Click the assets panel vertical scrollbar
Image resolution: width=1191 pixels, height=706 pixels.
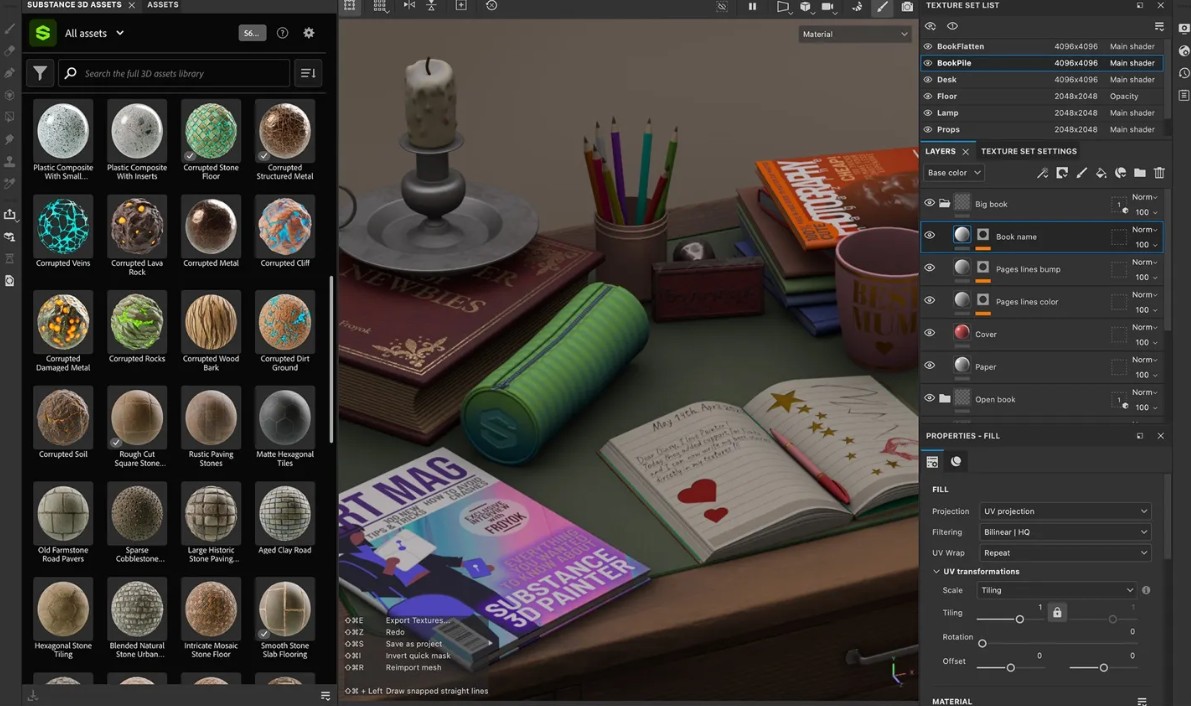click(x=331, y=359)
